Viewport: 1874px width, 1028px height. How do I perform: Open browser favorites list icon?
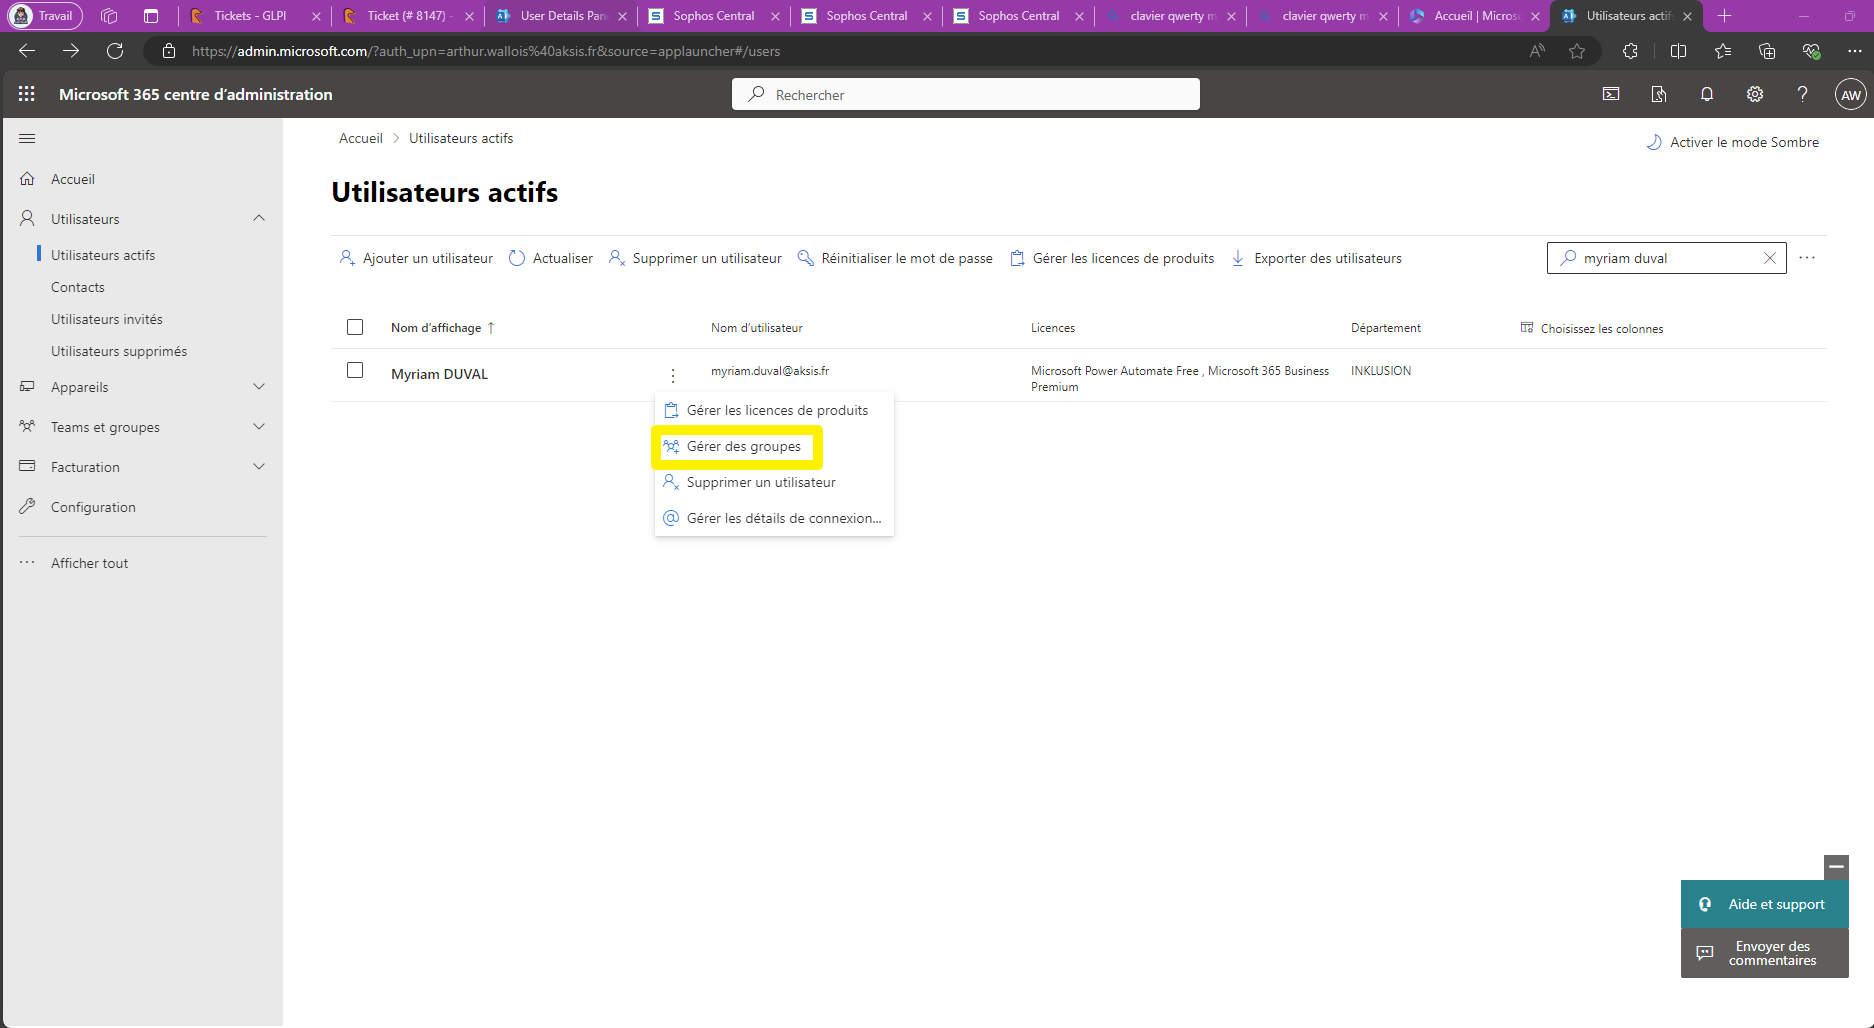1722,51
